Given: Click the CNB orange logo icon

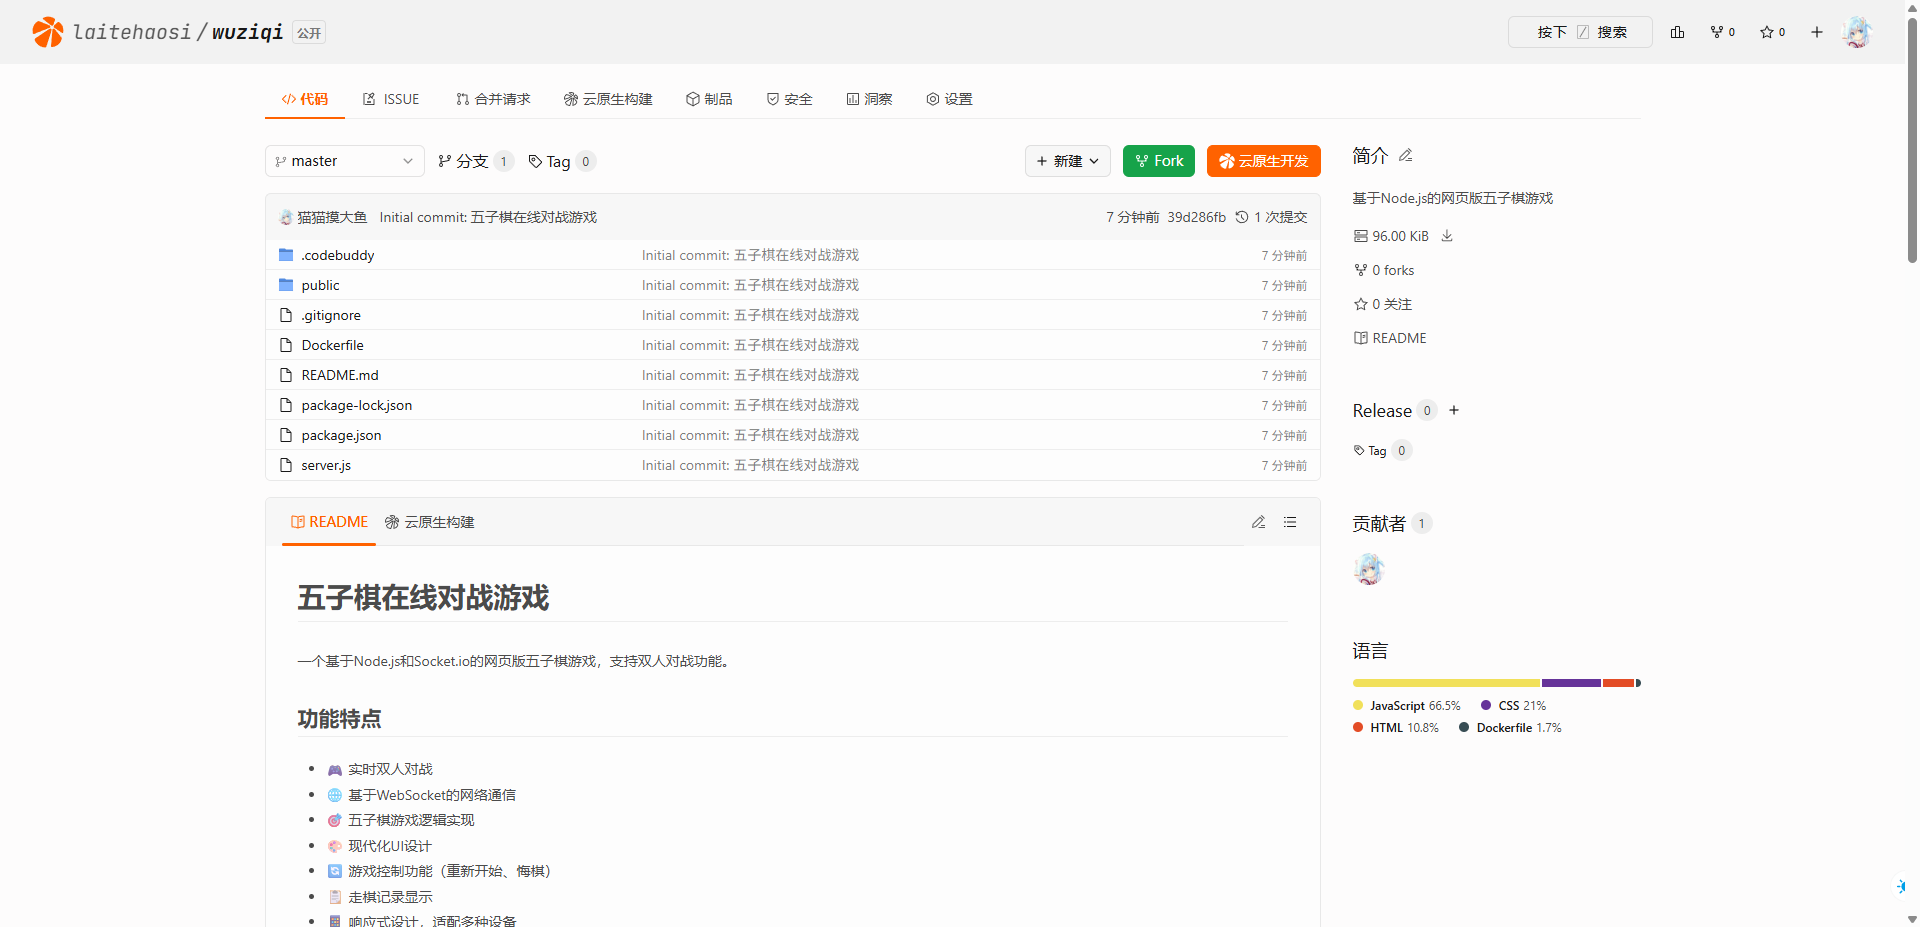Looking at the screenshot, I should (x=47, y=32).
